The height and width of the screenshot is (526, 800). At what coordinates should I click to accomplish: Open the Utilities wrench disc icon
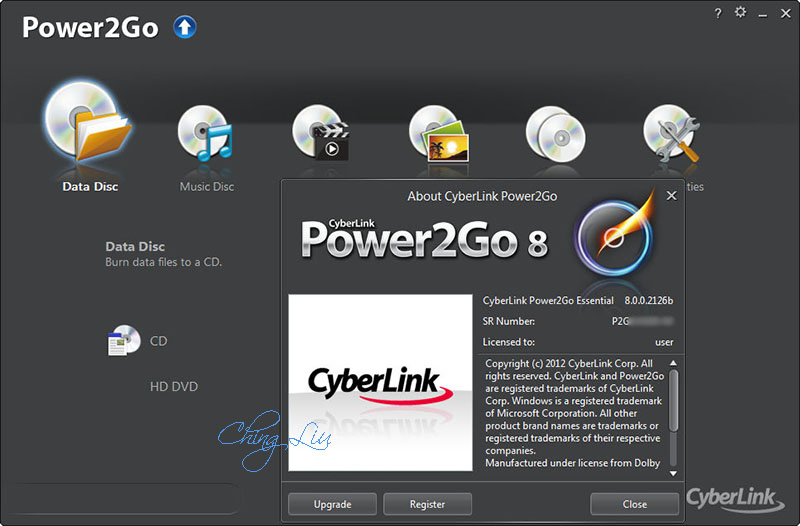671,134
